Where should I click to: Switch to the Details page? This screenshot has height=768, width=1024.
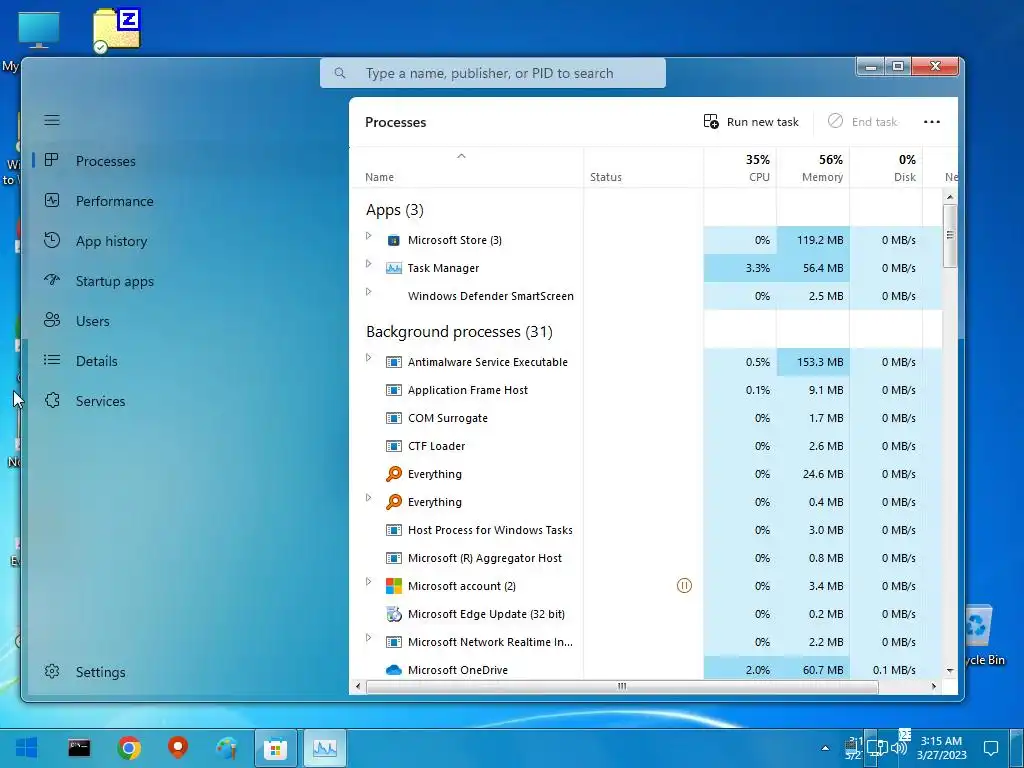(96, 361)
